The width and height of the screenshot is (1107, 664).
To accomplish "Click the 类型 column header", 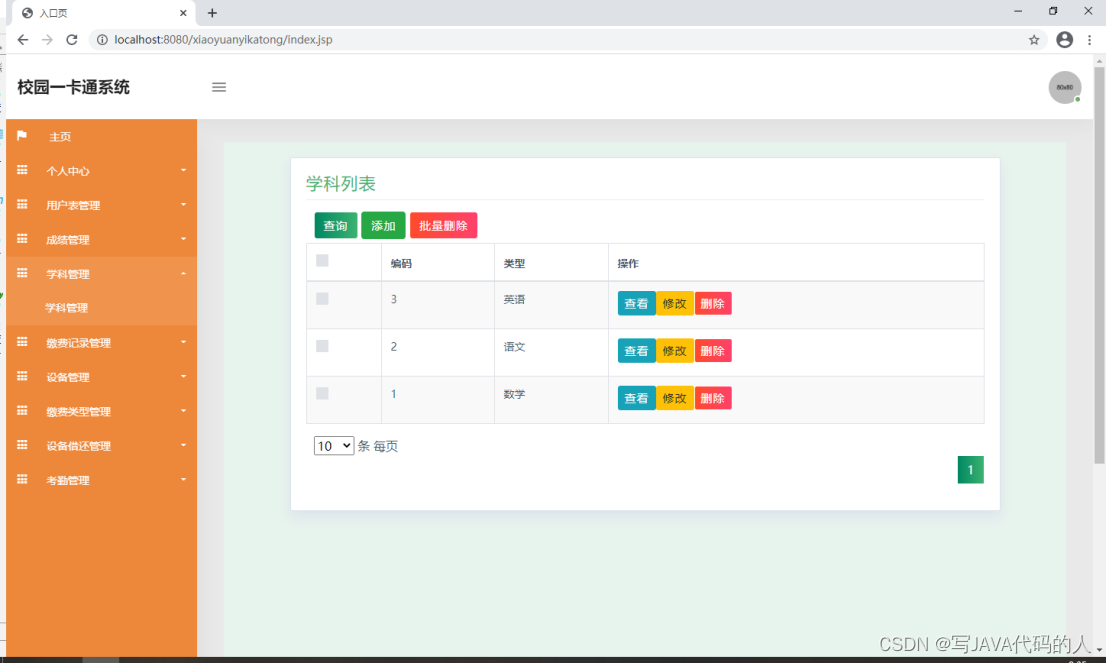I will coord(514,263).
